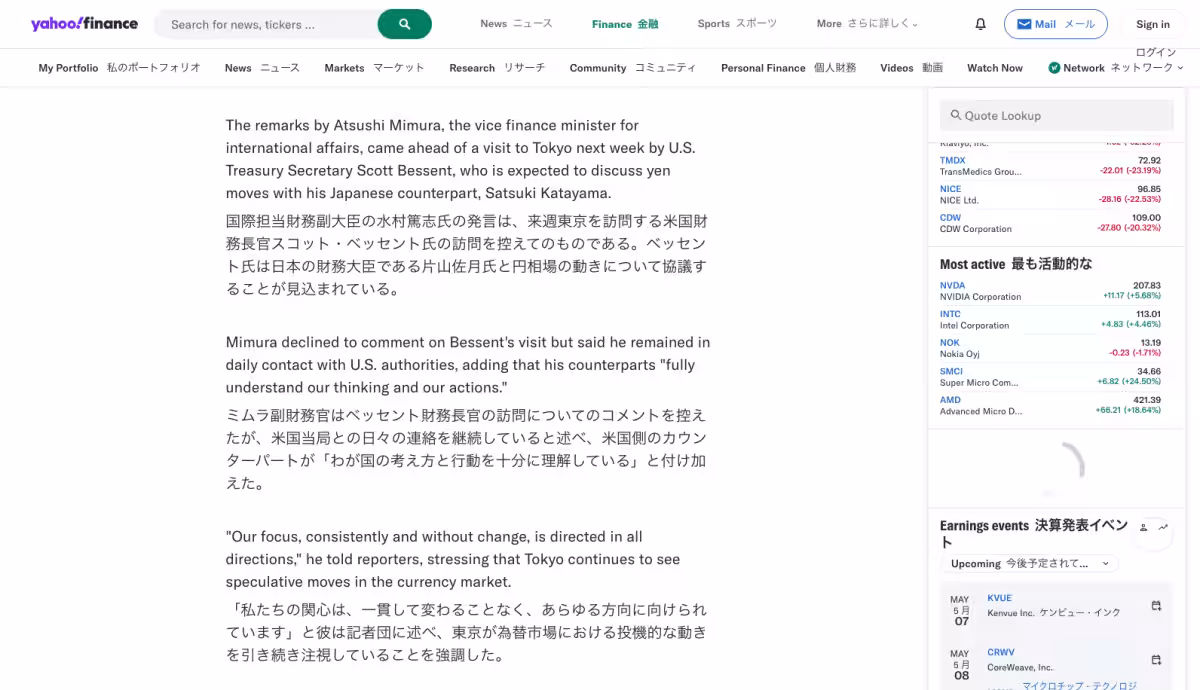Open the News sub-navigation tab
Screen dimensions: 1200x690
pos(262,68)
